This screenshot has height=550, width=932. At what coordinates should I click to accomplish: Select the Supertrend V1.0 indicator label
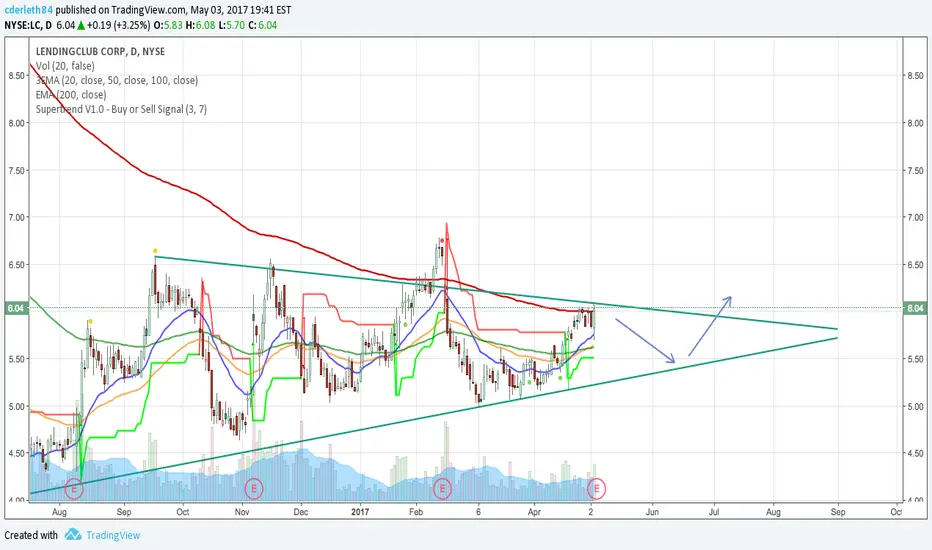coord(121,109)
